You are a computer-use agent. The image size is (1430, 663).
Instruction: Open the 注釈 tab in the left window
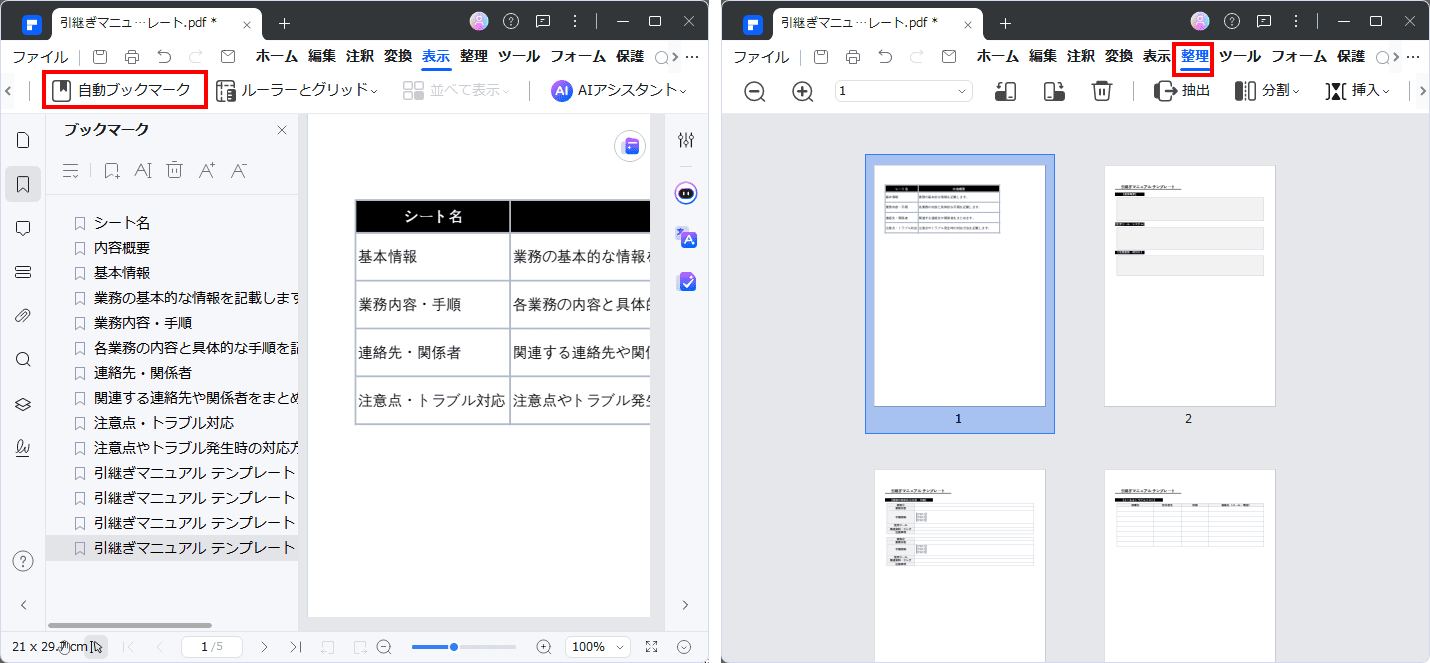(361, 56)
